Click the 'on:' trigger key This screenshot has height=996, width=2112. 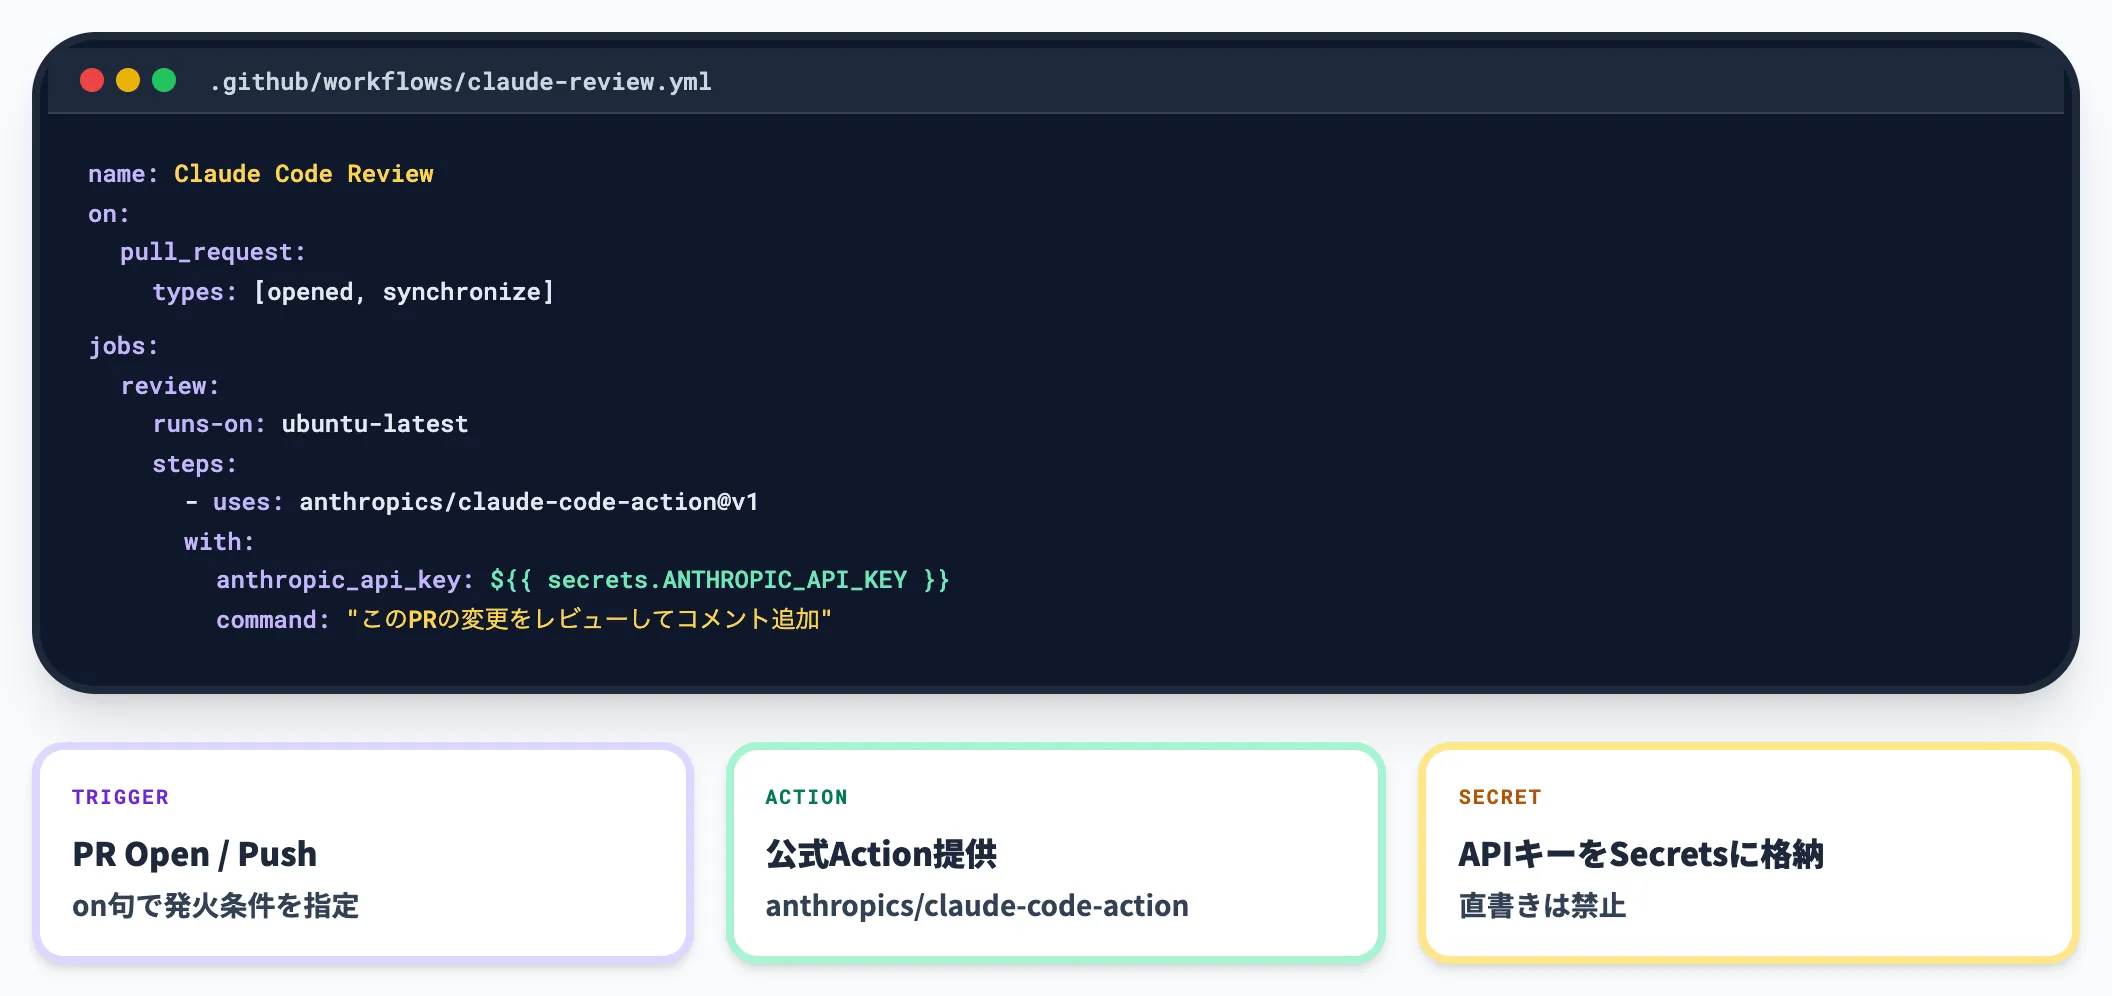pos(109,214)
